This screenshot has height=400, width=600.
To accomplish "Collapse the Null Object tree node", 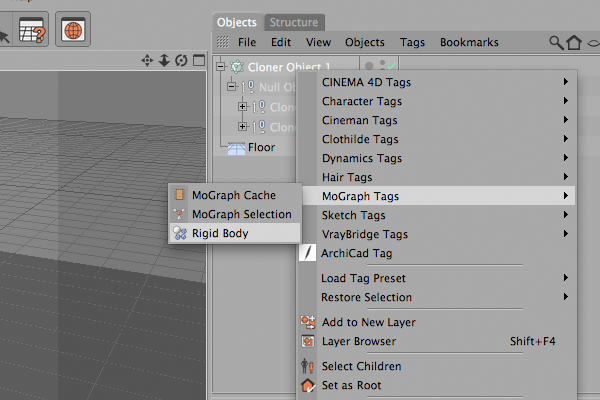I will 231,87.
